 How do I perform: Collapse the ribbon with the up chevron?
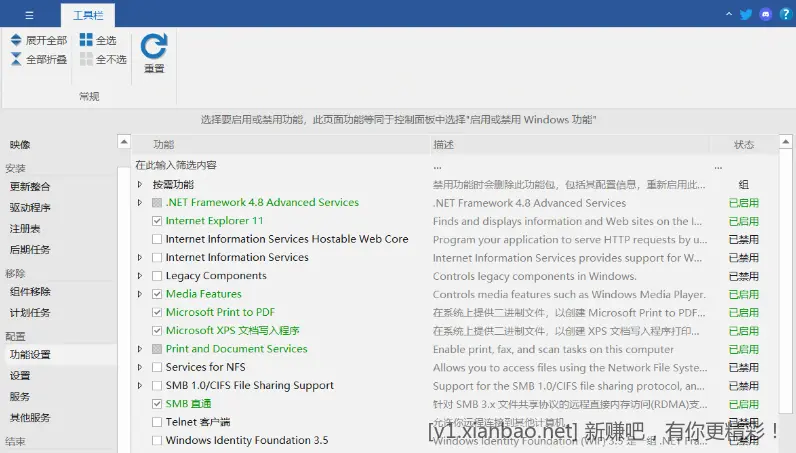click(728, 15)
